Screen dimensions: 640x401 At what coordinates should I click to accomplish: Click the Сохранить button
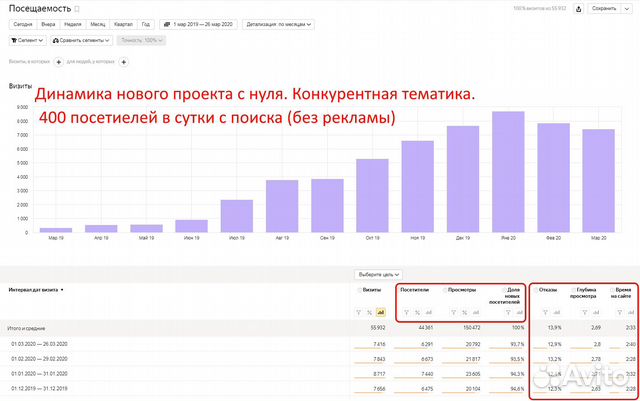tap(604, 9)
